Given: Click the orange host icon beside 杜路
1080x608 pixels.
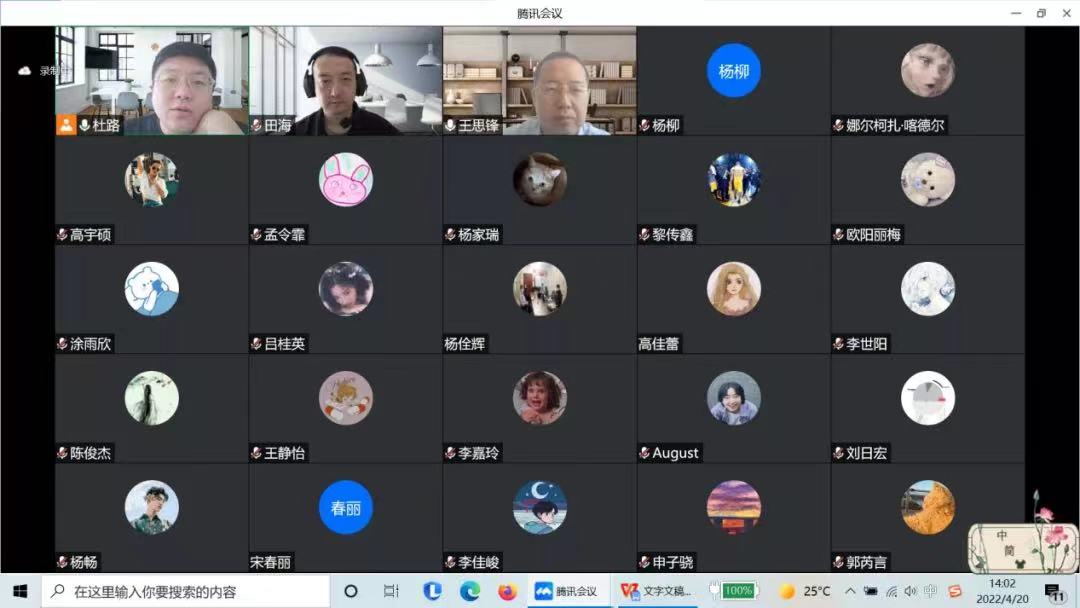Looking at the screenshot, I should [x=66, y=125].
